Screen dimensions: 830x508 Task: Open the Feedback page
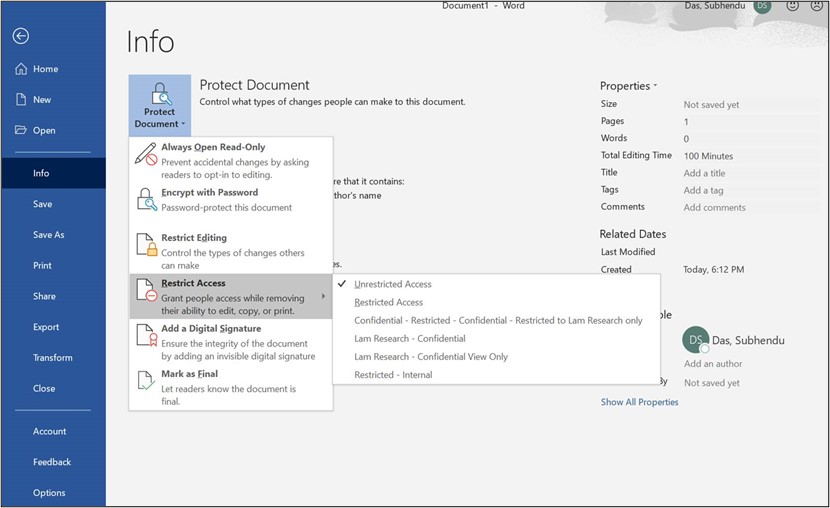(53, 462)
